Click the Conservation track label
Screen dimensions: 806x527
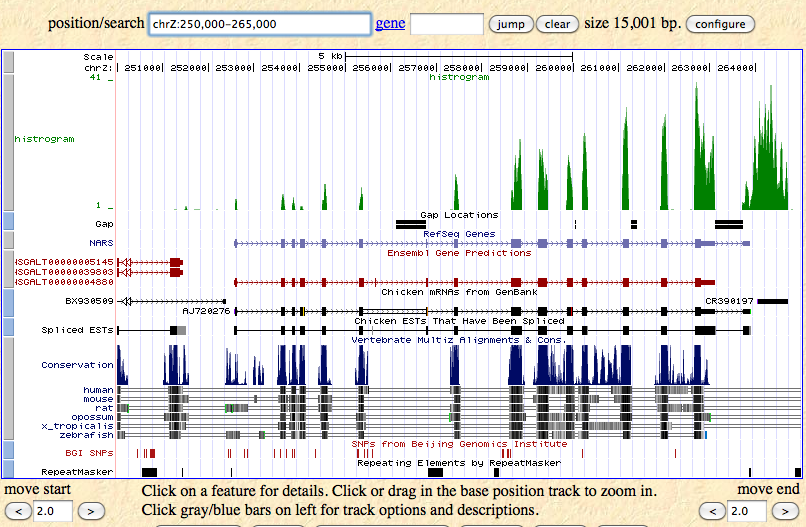(x=77, y=365)
